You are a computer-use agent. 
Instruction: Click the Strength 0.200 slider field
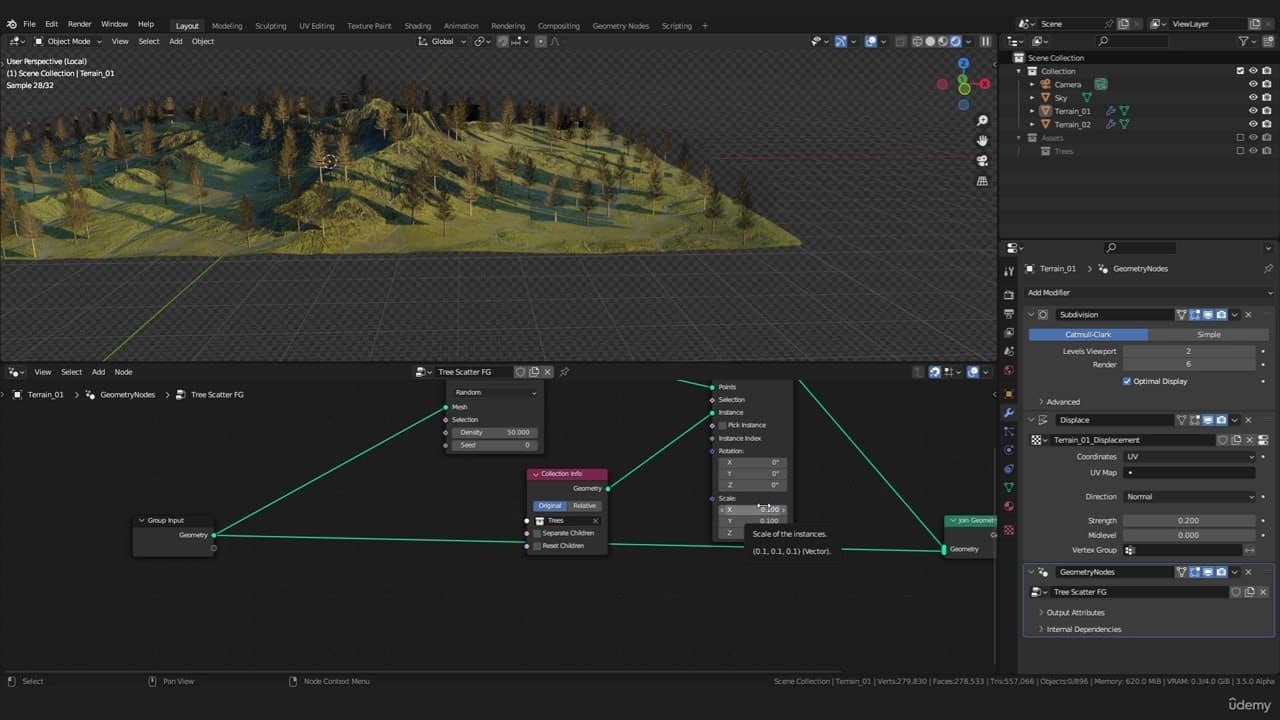pyautogui.click(x=1189, y=521)
